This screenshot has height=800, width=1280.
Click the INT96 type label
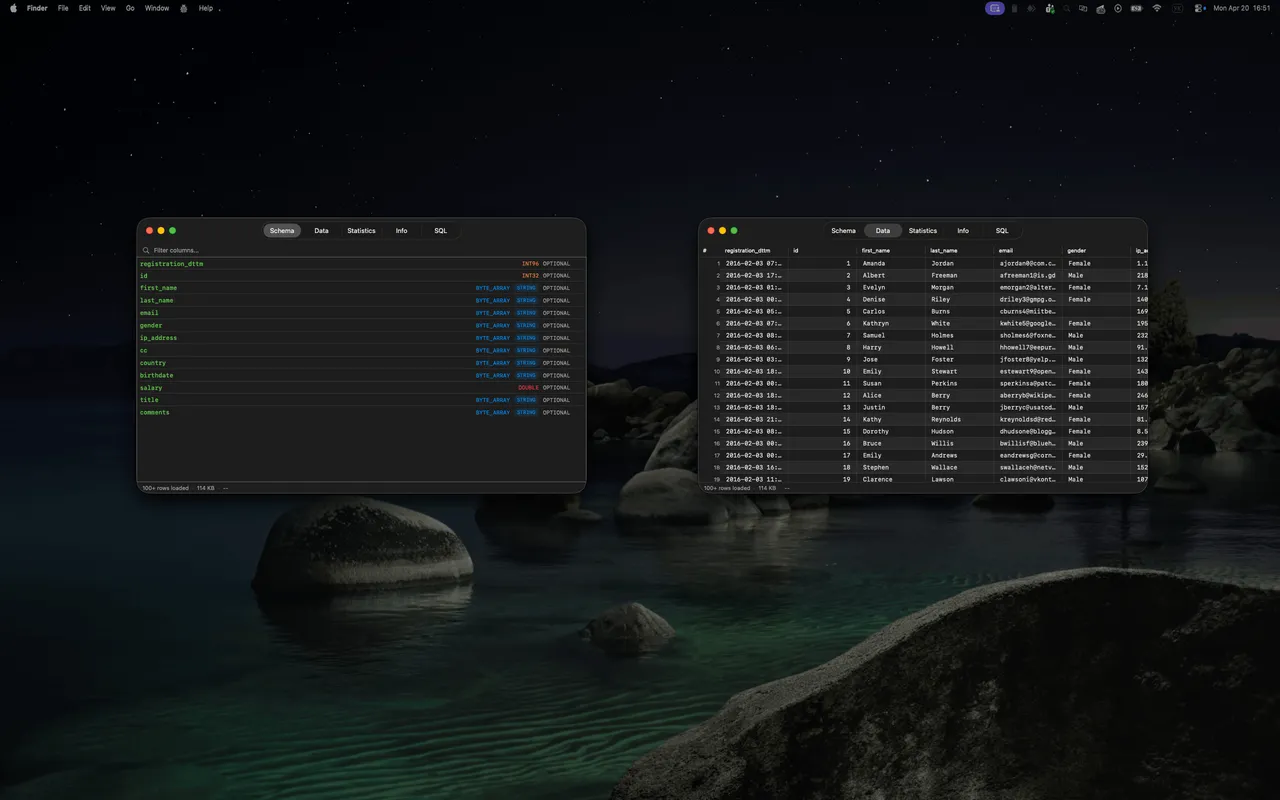[x=530, y=264]
